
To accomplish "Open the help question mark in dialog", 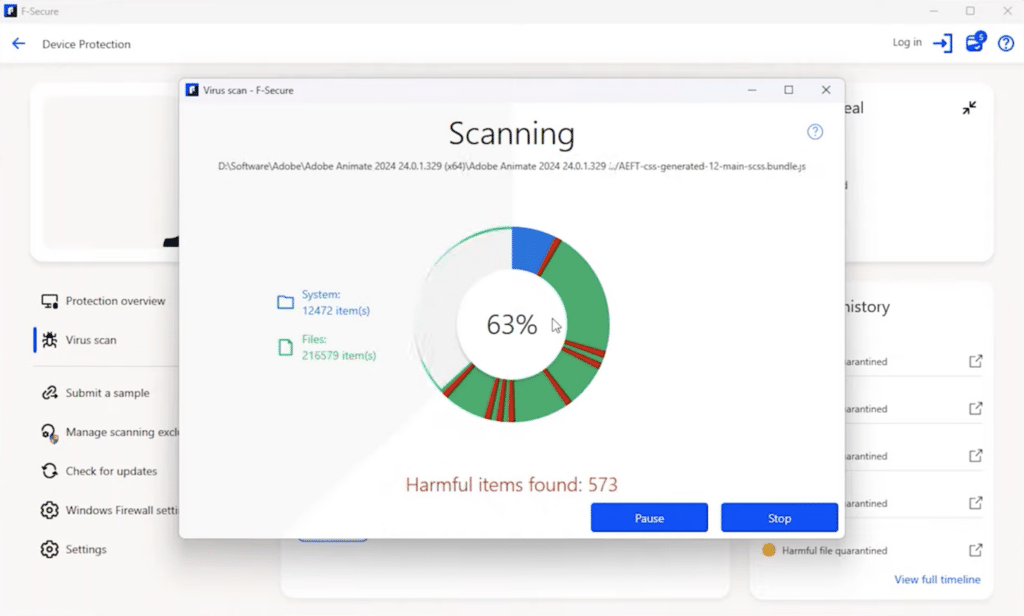I will [815, 132].
